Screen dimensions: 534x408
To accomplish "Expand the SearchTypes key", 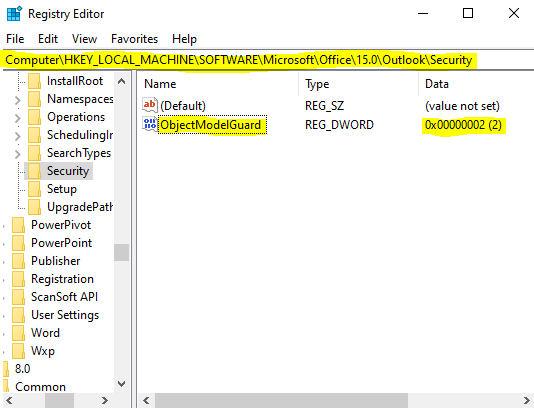I will pyautogui.click(x=17, y=154).
